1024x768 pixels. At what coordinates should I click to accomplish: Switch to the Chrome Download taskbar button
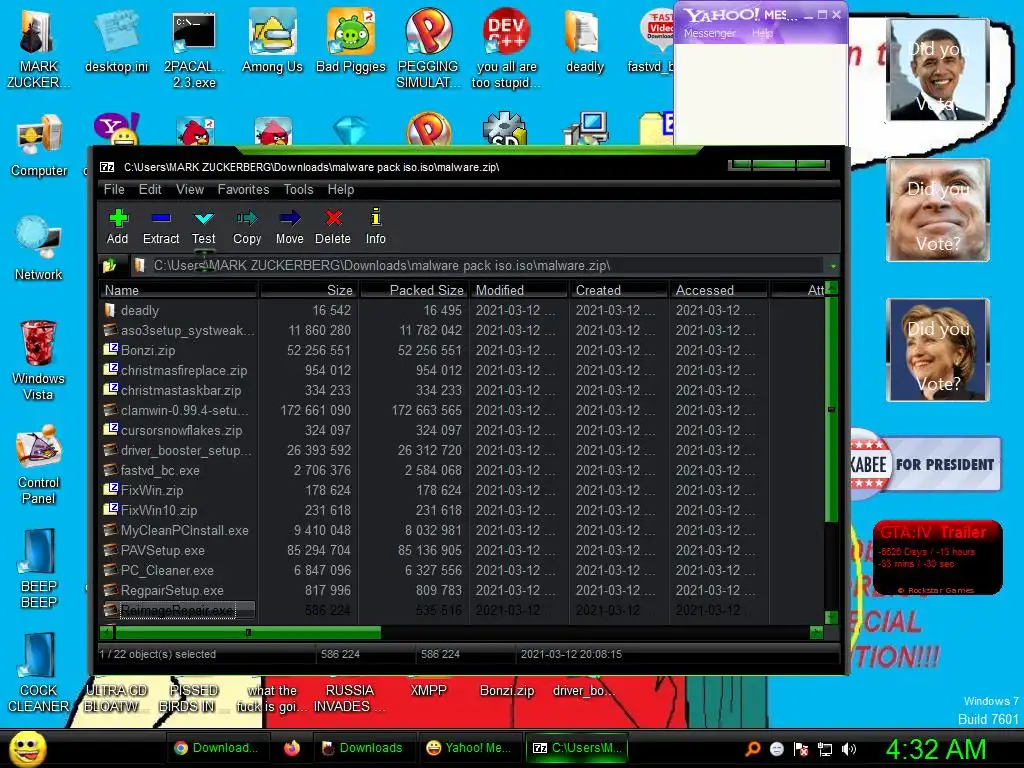[216, 748]
